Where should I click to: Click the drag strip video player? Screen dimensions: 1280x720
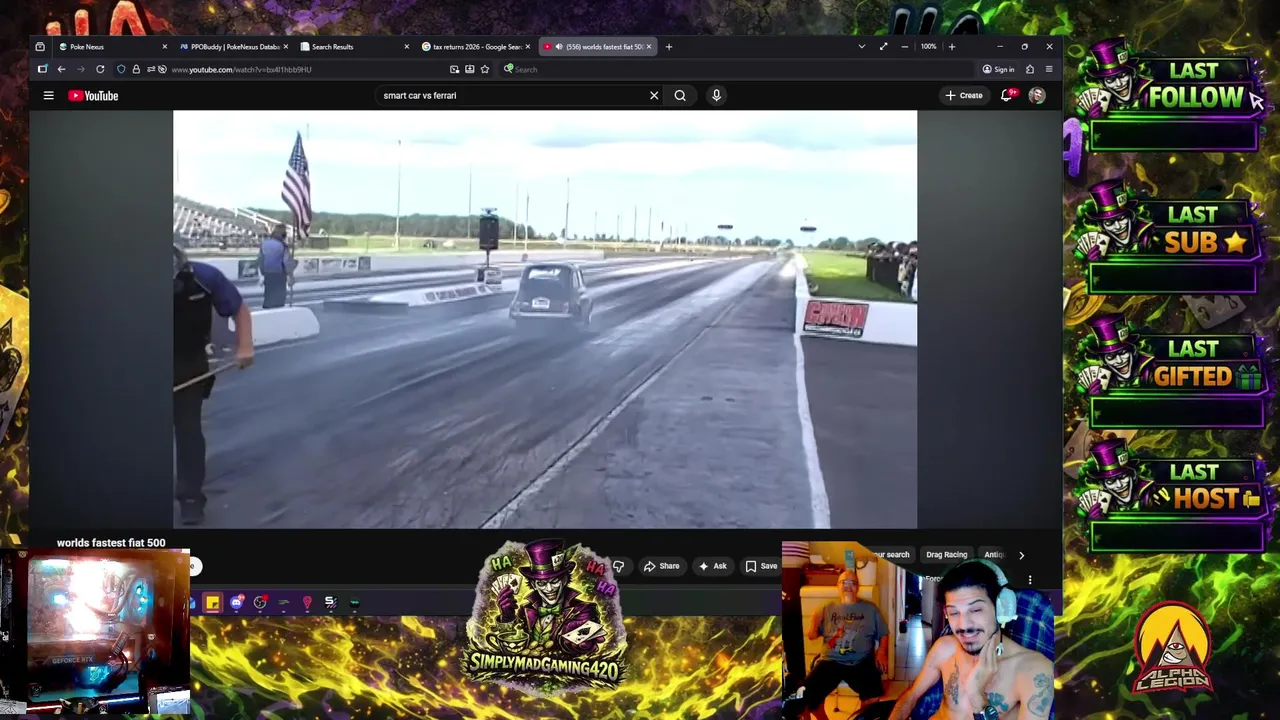tap(545, 319)
